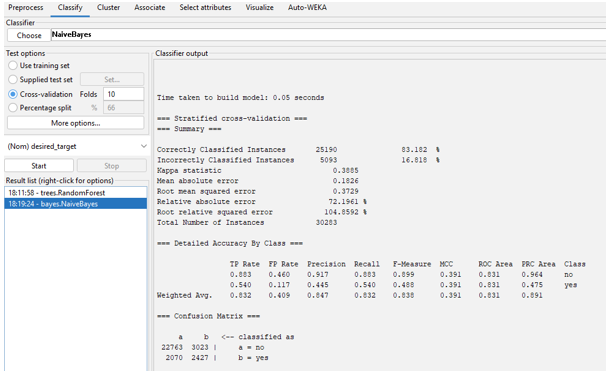Click Root relative squared error line
The image size is (610, 376).
pos(261,212)
